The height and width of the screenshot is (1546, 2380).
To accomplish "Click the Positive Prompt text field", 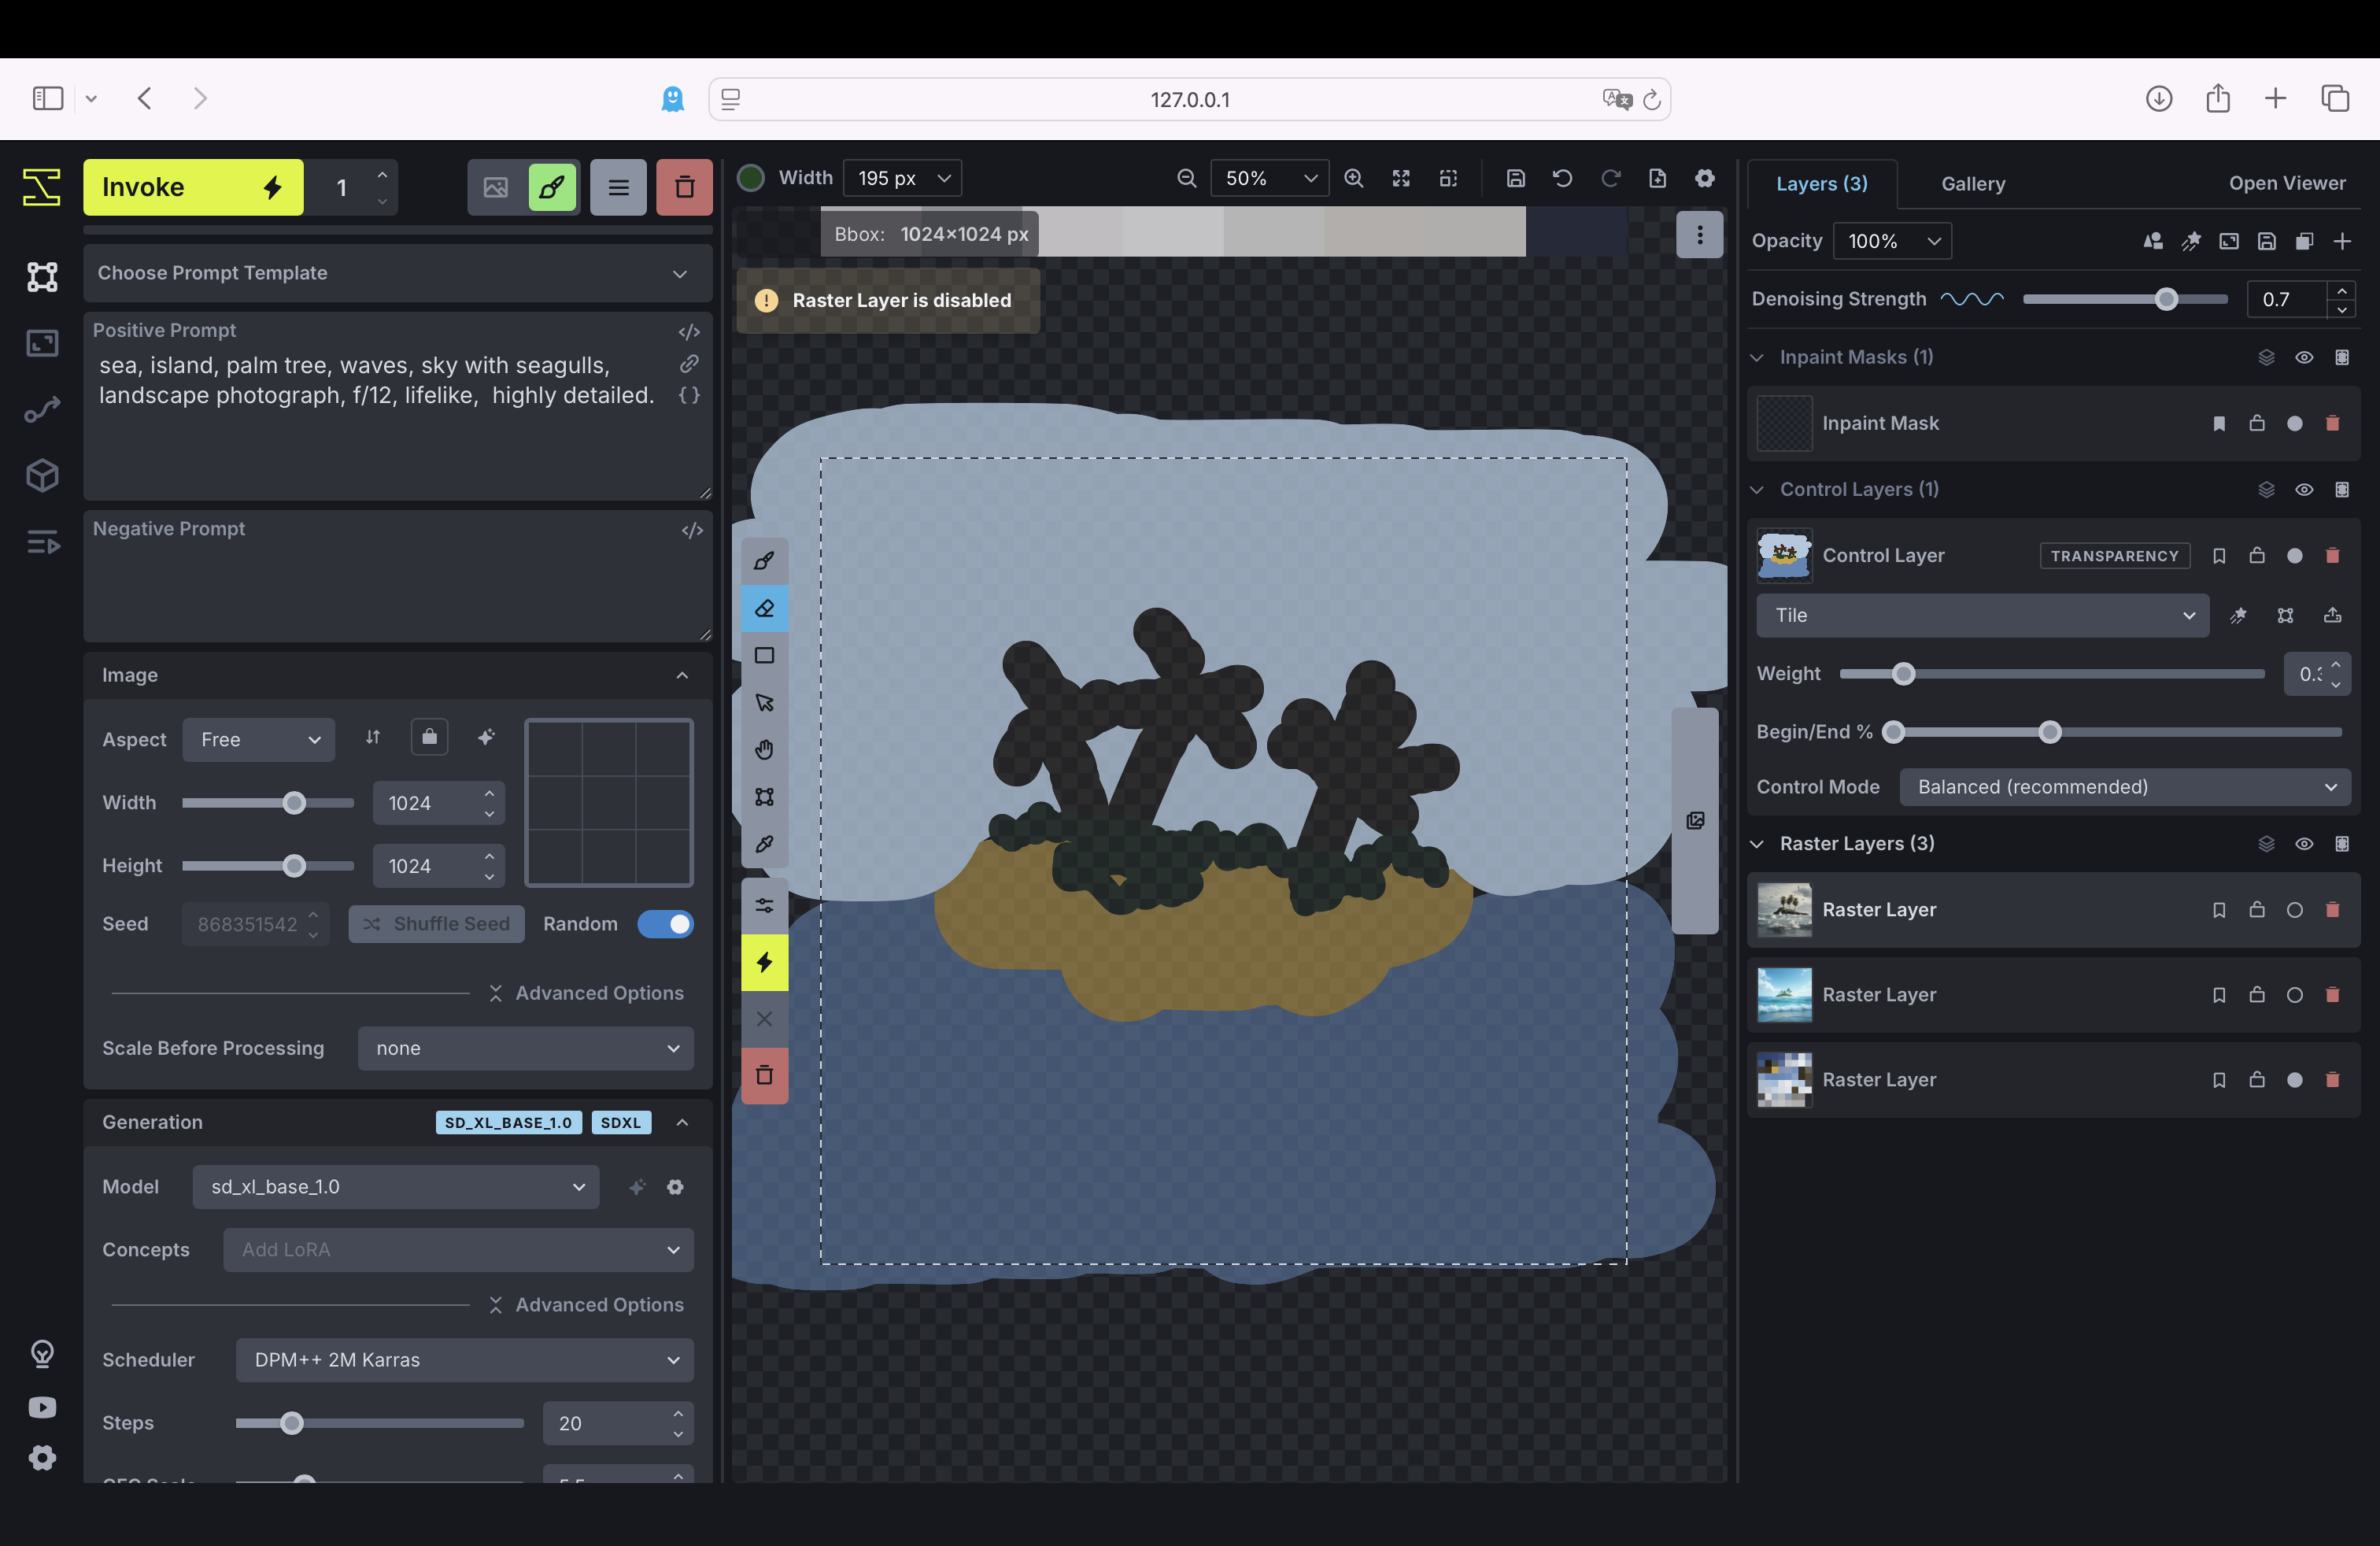I will (x=397, y=407).
